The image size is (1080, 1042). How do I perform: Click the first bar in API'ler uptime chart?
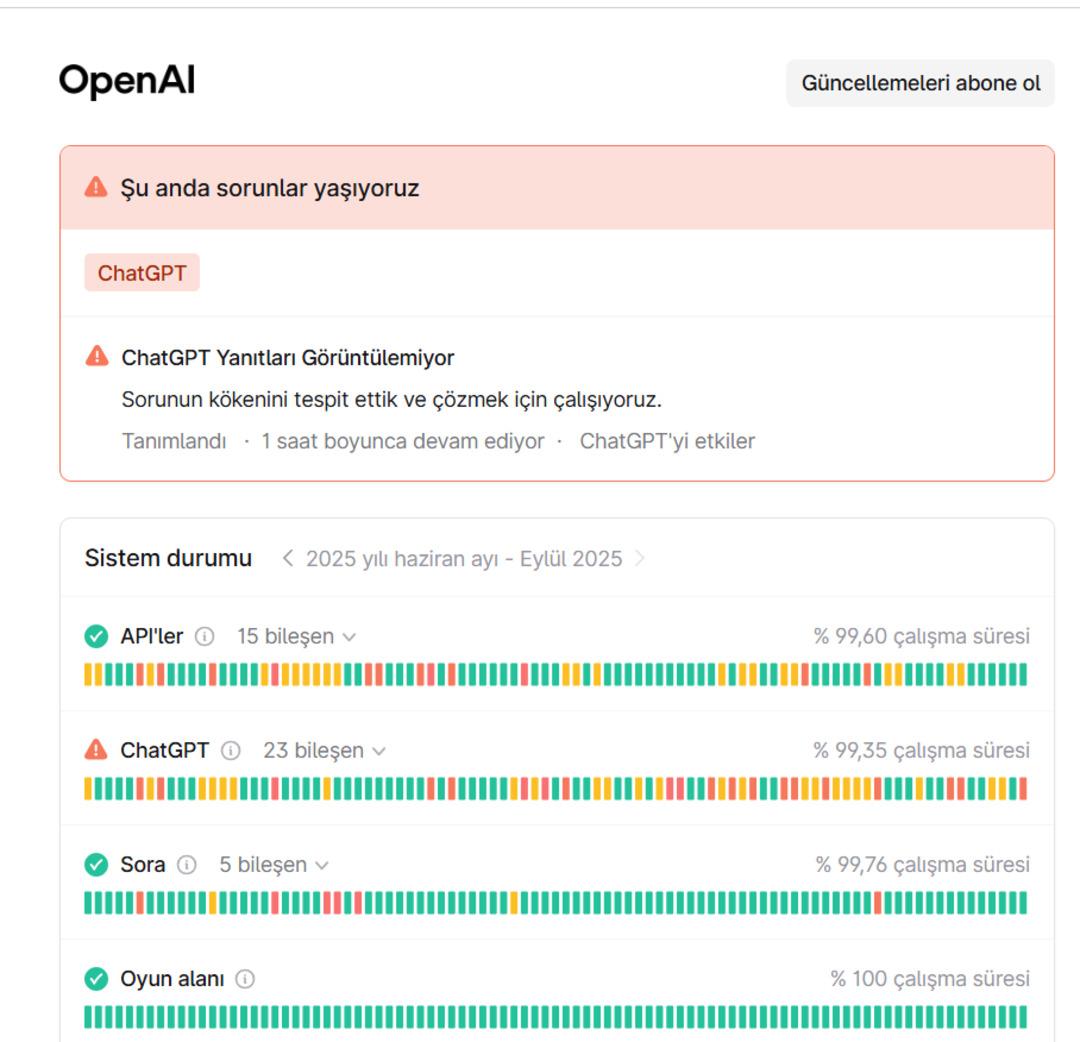(x=88, y=674)
